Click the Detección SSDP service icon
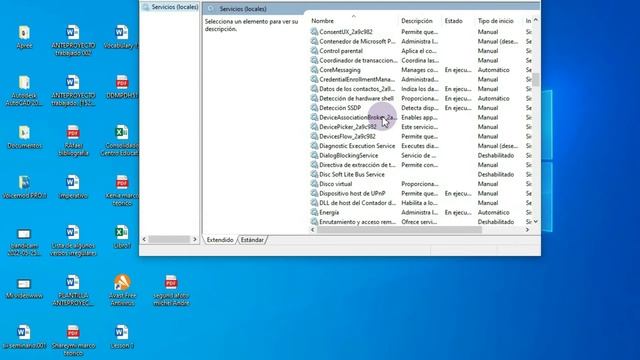 [314, 108]
